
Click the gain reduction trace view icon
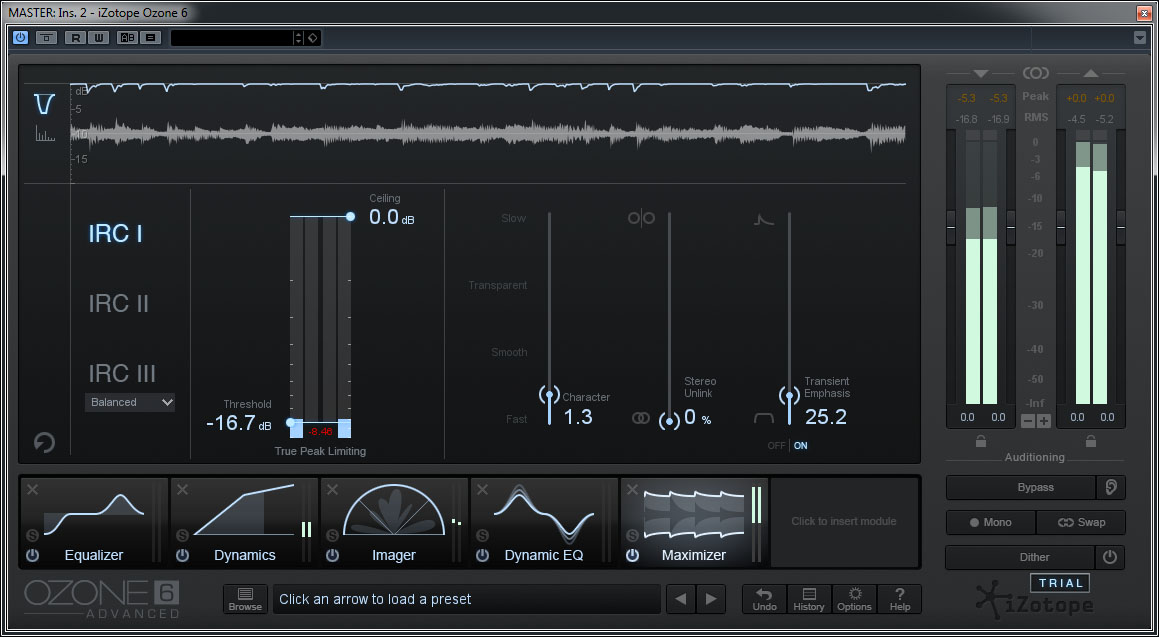point(43,104)
